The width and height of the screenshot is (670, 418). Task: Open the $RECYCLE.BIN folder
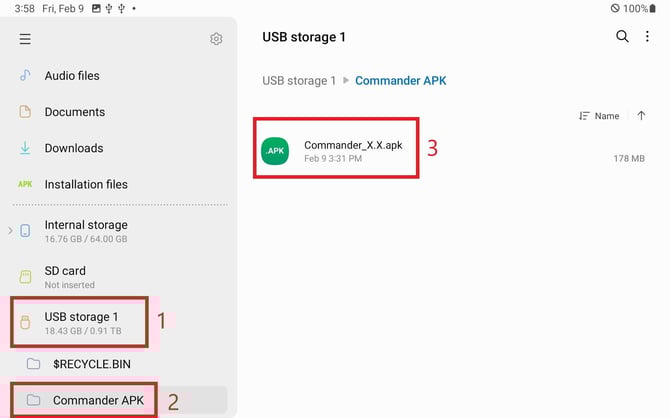(91, 364)
